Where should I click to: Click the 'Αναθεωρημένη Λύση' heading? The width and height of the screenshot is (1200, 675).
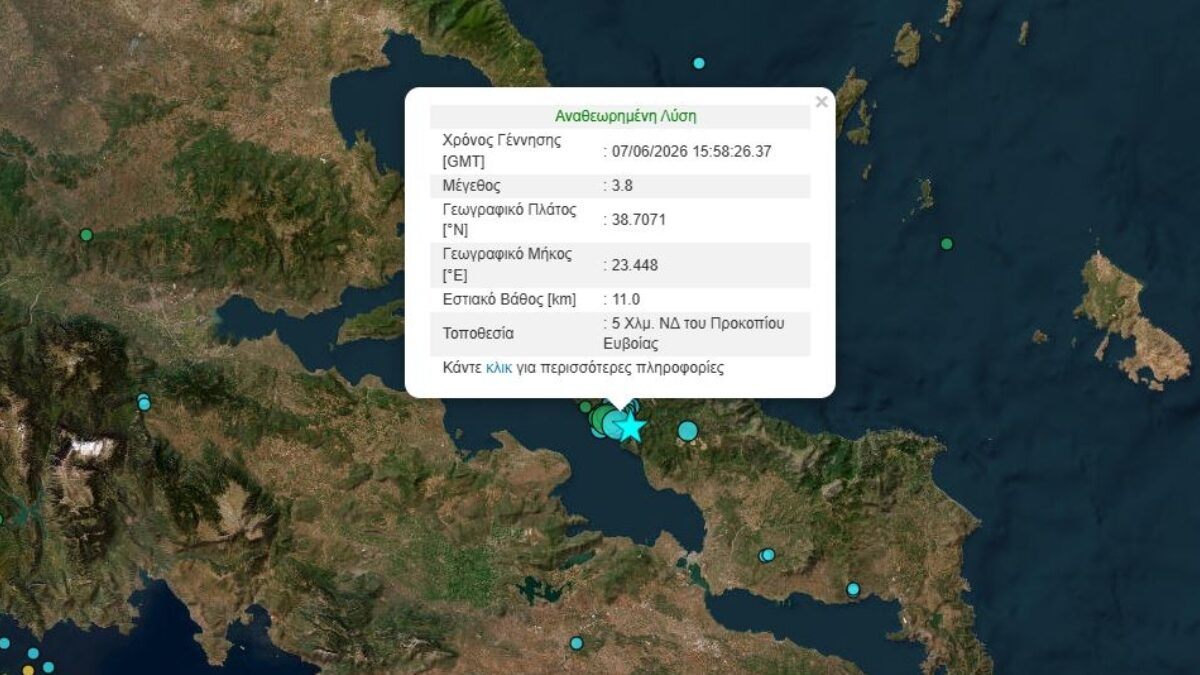[626, 116]
